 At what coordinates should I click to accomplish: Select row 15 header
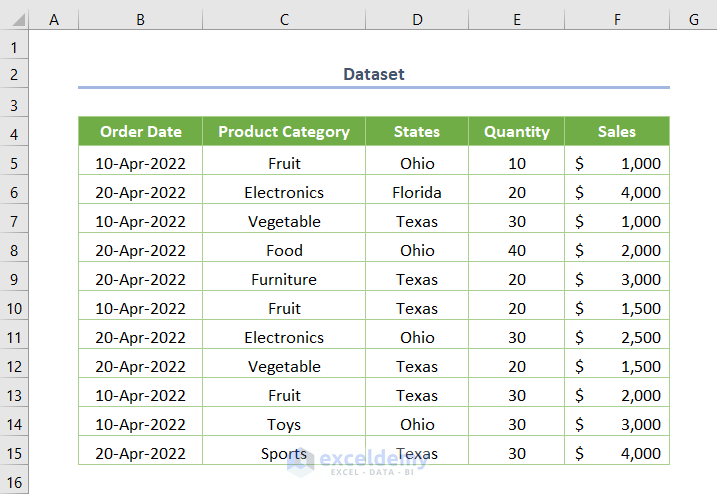tap(14, 453)
